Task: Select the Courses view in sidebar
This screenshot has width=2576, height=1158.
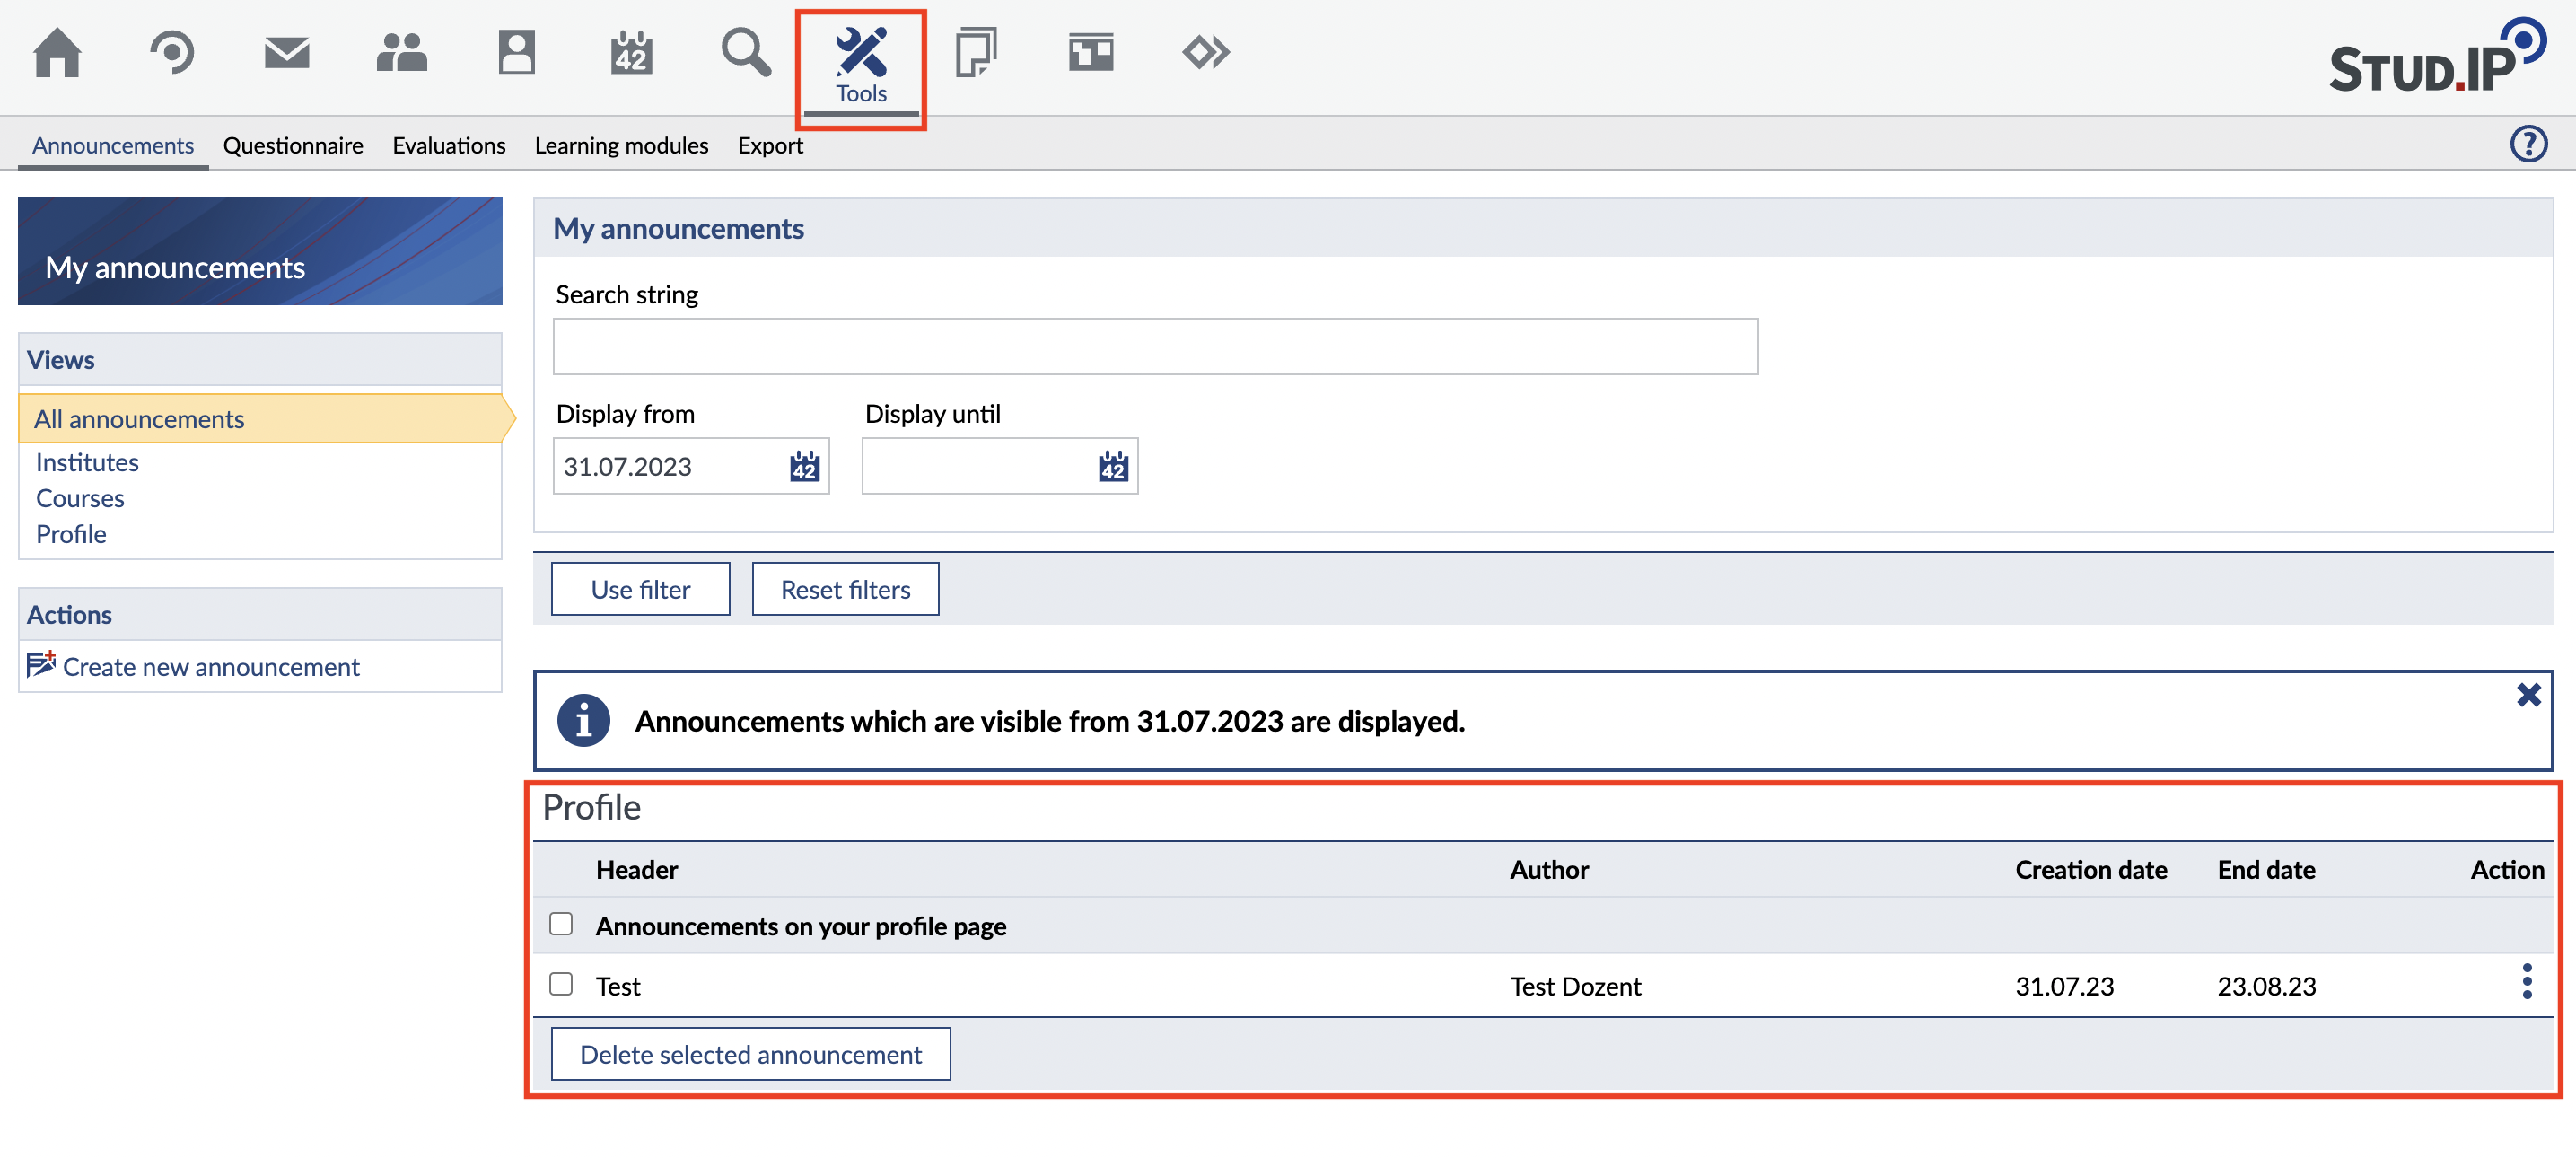Action: [x=80, y=498]
